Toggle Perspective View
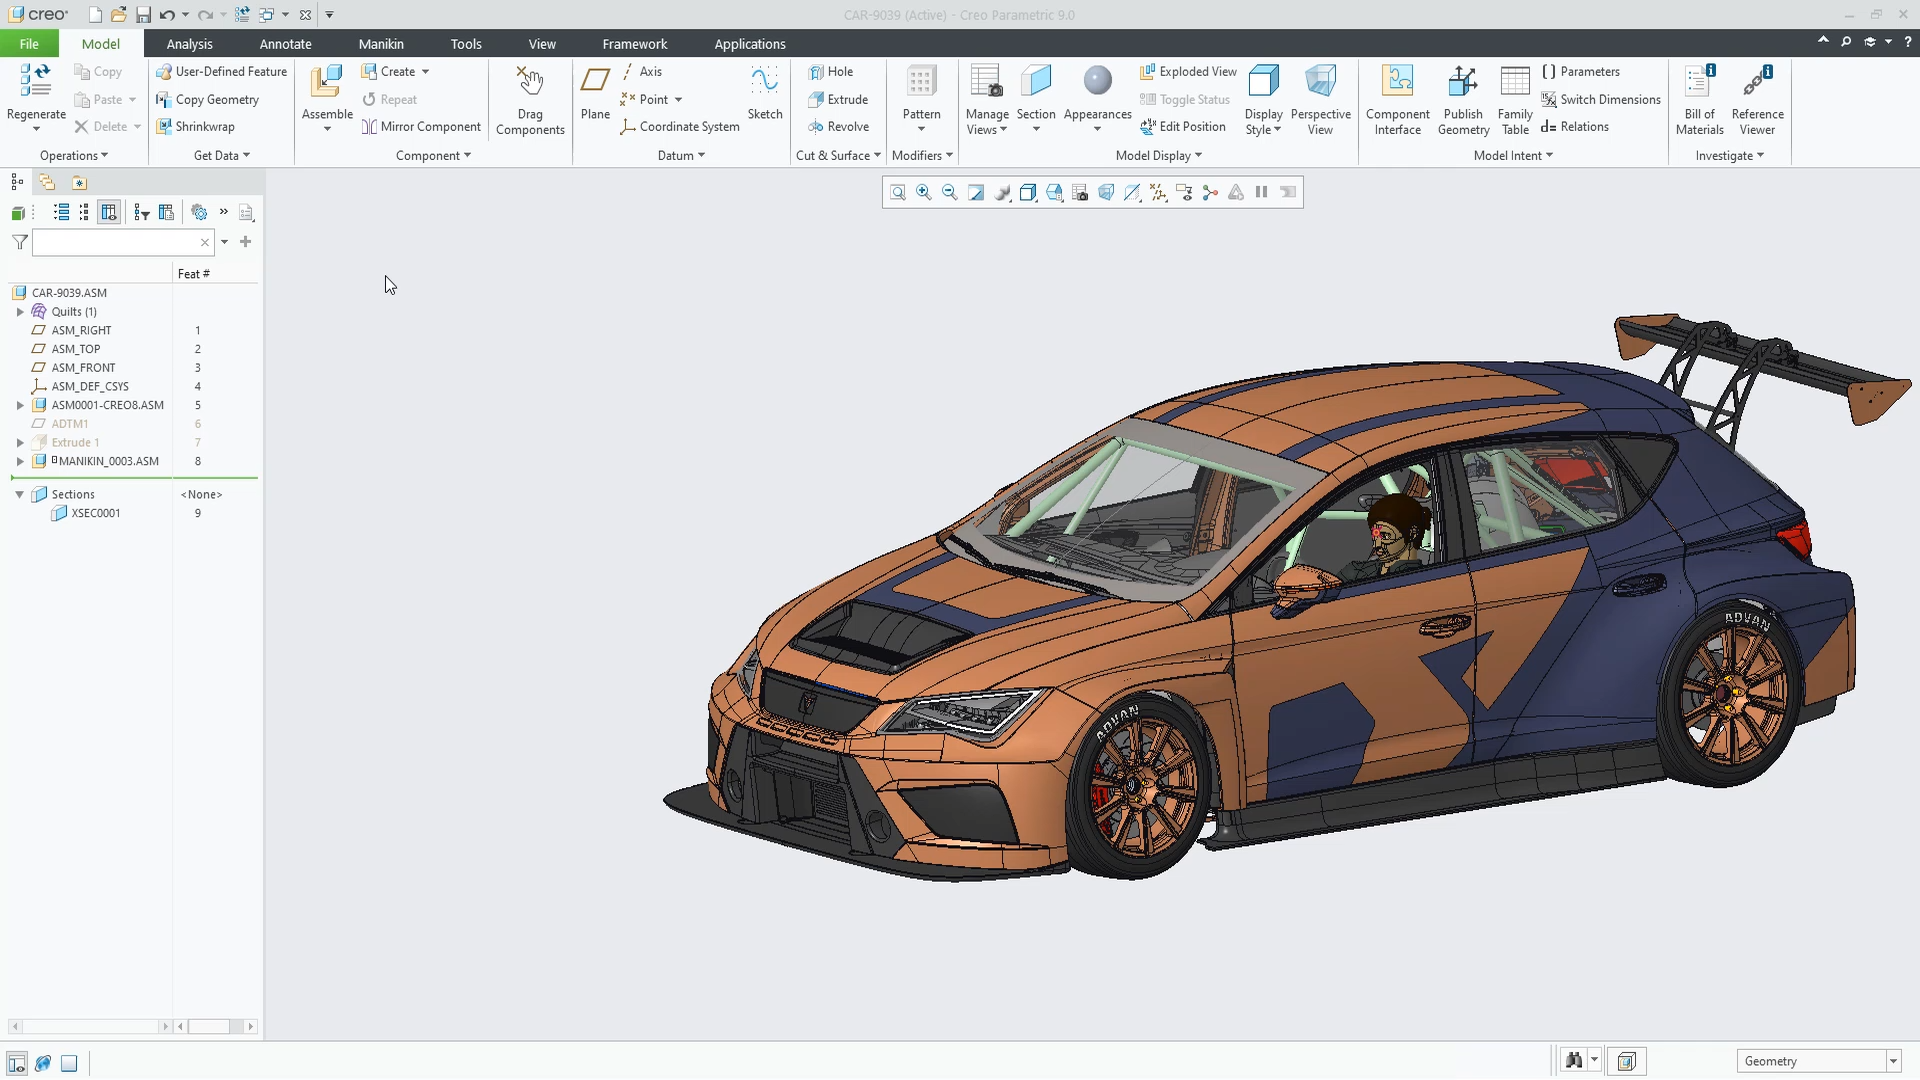The height and width of the screenshot is (1080, 1920). click(1320, 100)
